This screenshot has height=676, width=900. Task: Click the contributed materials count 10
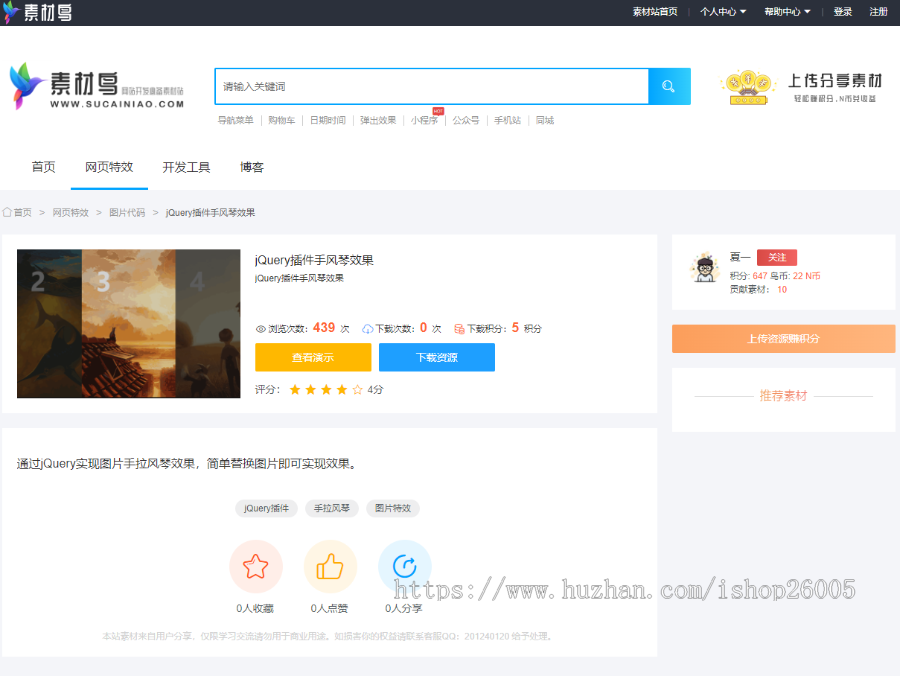[782, 290]
